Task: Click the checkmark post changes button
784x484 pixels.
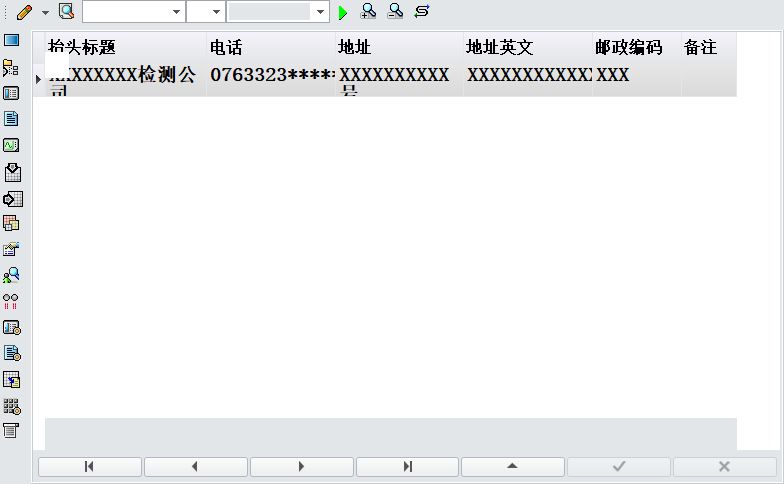Action: pyautogui.click(x=619, y=466)
